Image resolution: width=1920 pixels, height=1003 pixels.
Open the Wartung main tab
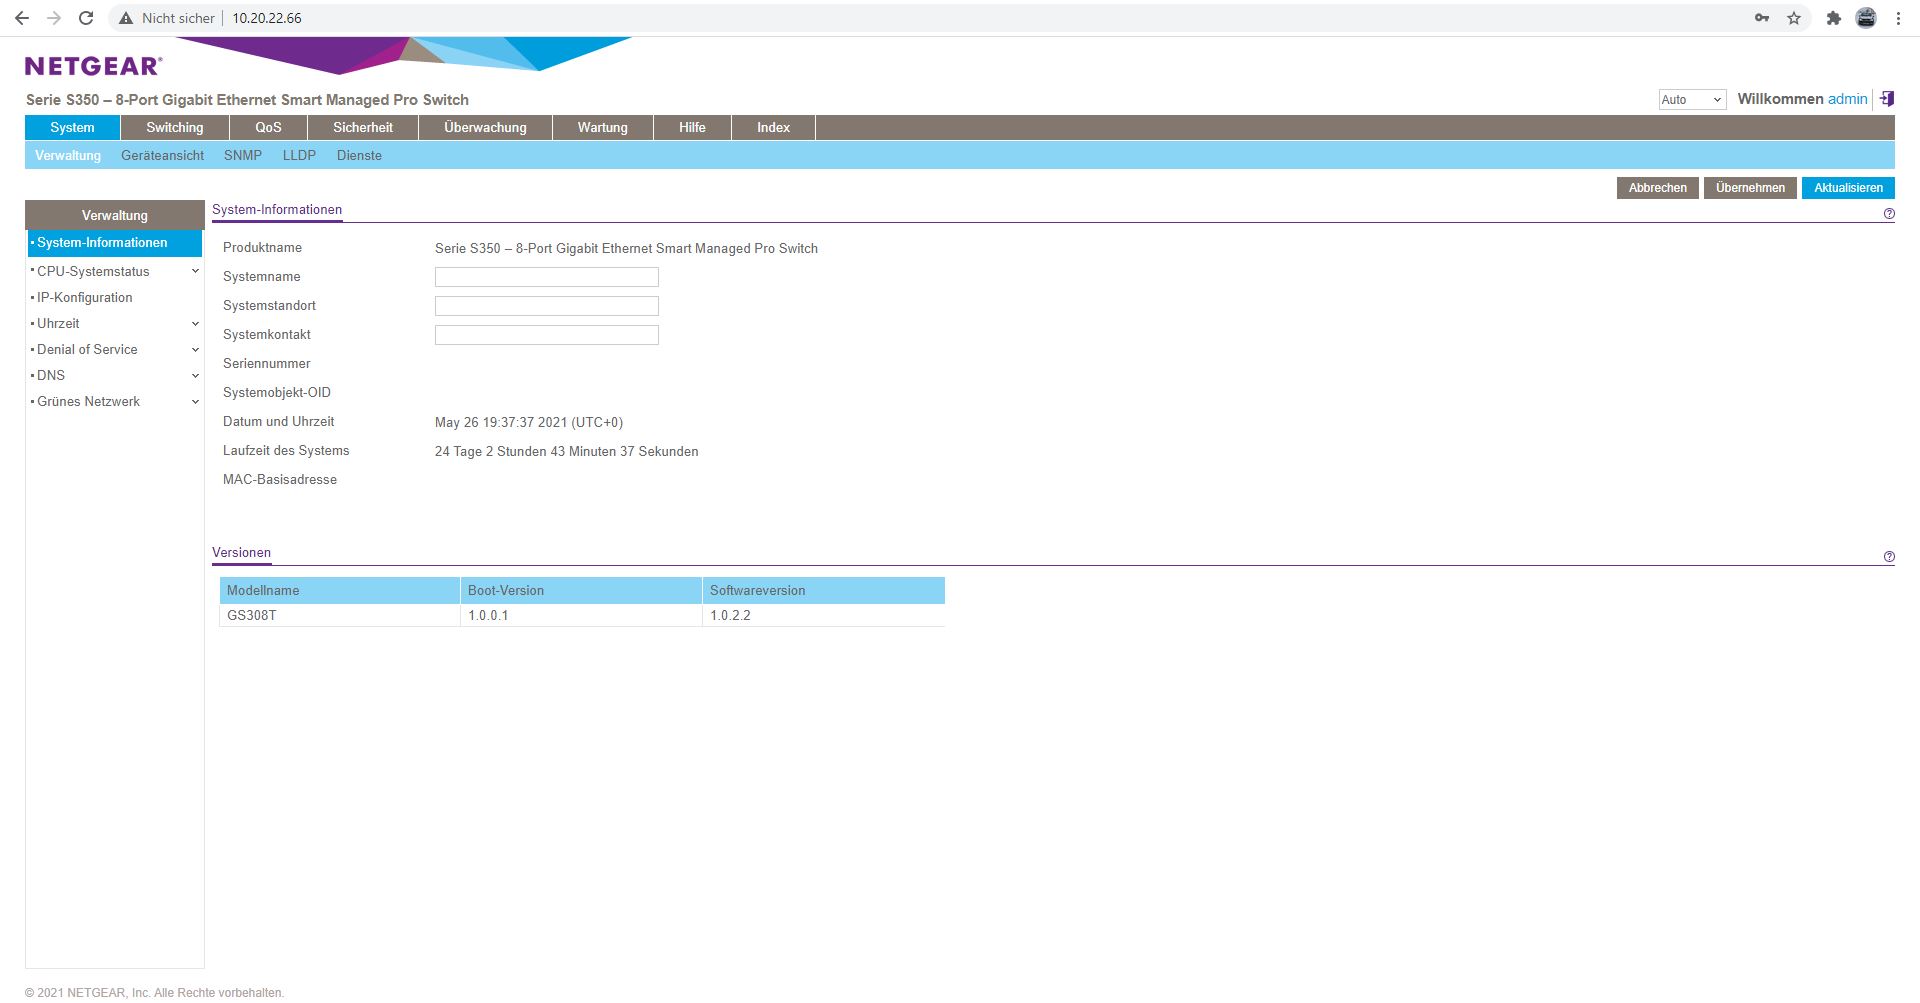tap(603, 128)
